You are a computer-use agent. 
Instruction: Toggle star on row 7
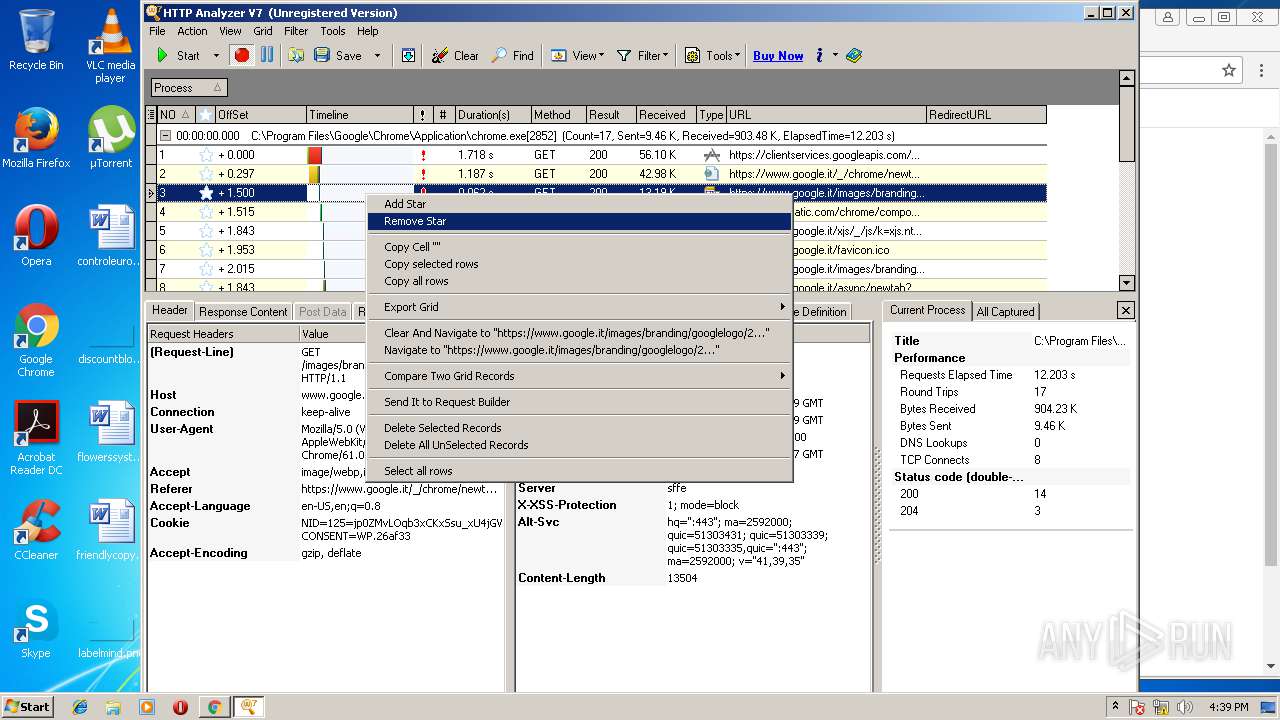tap(206, 269)
